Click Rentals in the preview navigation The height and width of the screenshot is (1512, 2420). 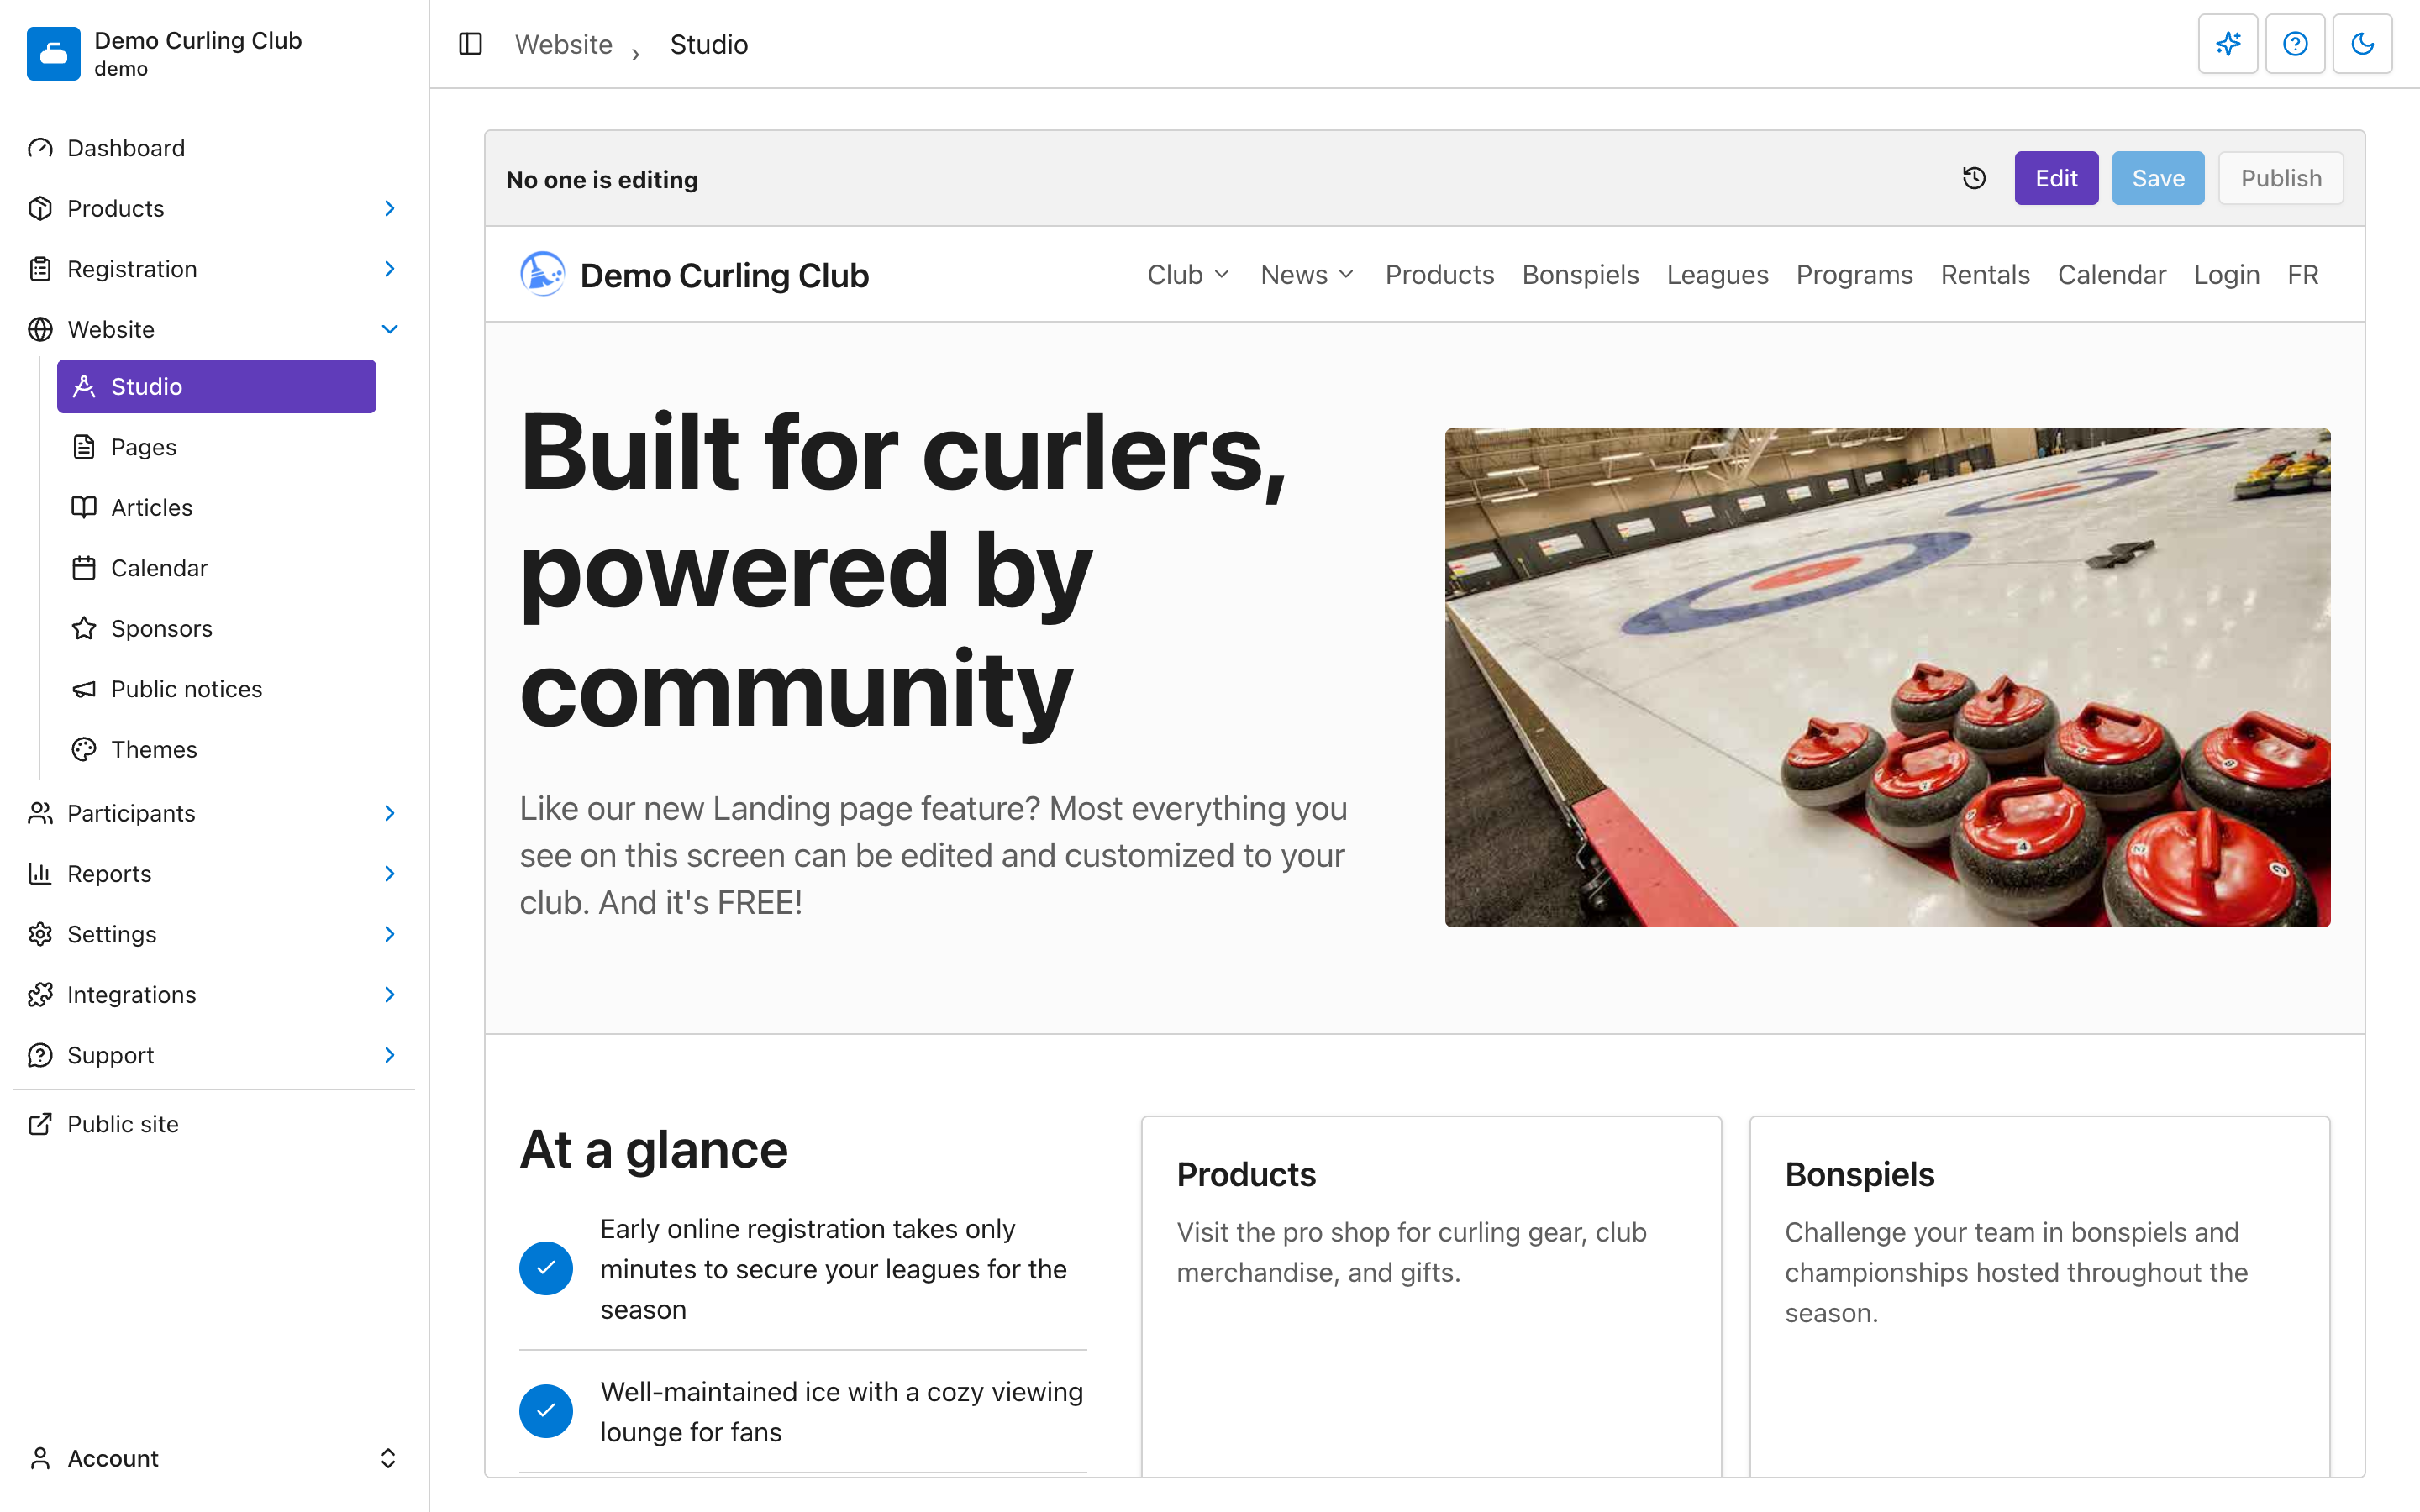point(1985,275)
